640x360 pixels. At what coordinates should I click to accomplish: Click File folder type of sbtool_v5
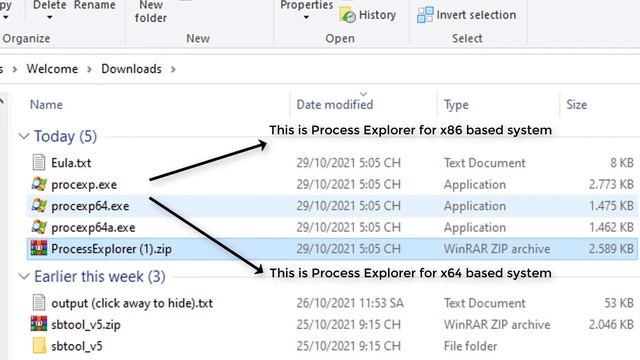click(470, 346)
